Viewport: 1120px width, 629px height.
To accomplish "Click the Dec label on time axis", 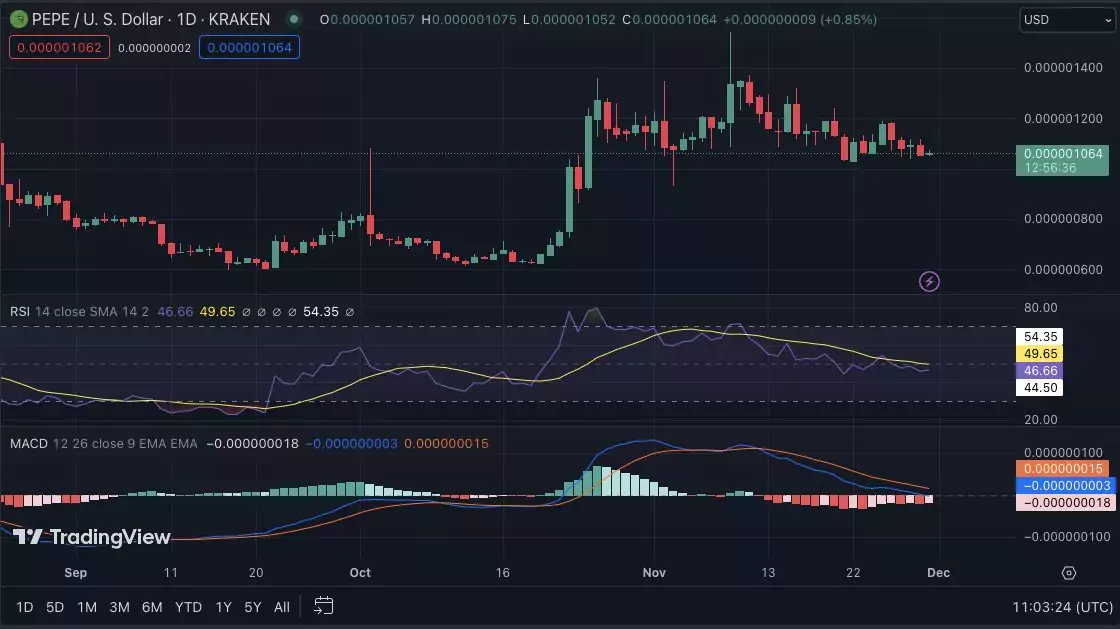I will tap(938, 573).
